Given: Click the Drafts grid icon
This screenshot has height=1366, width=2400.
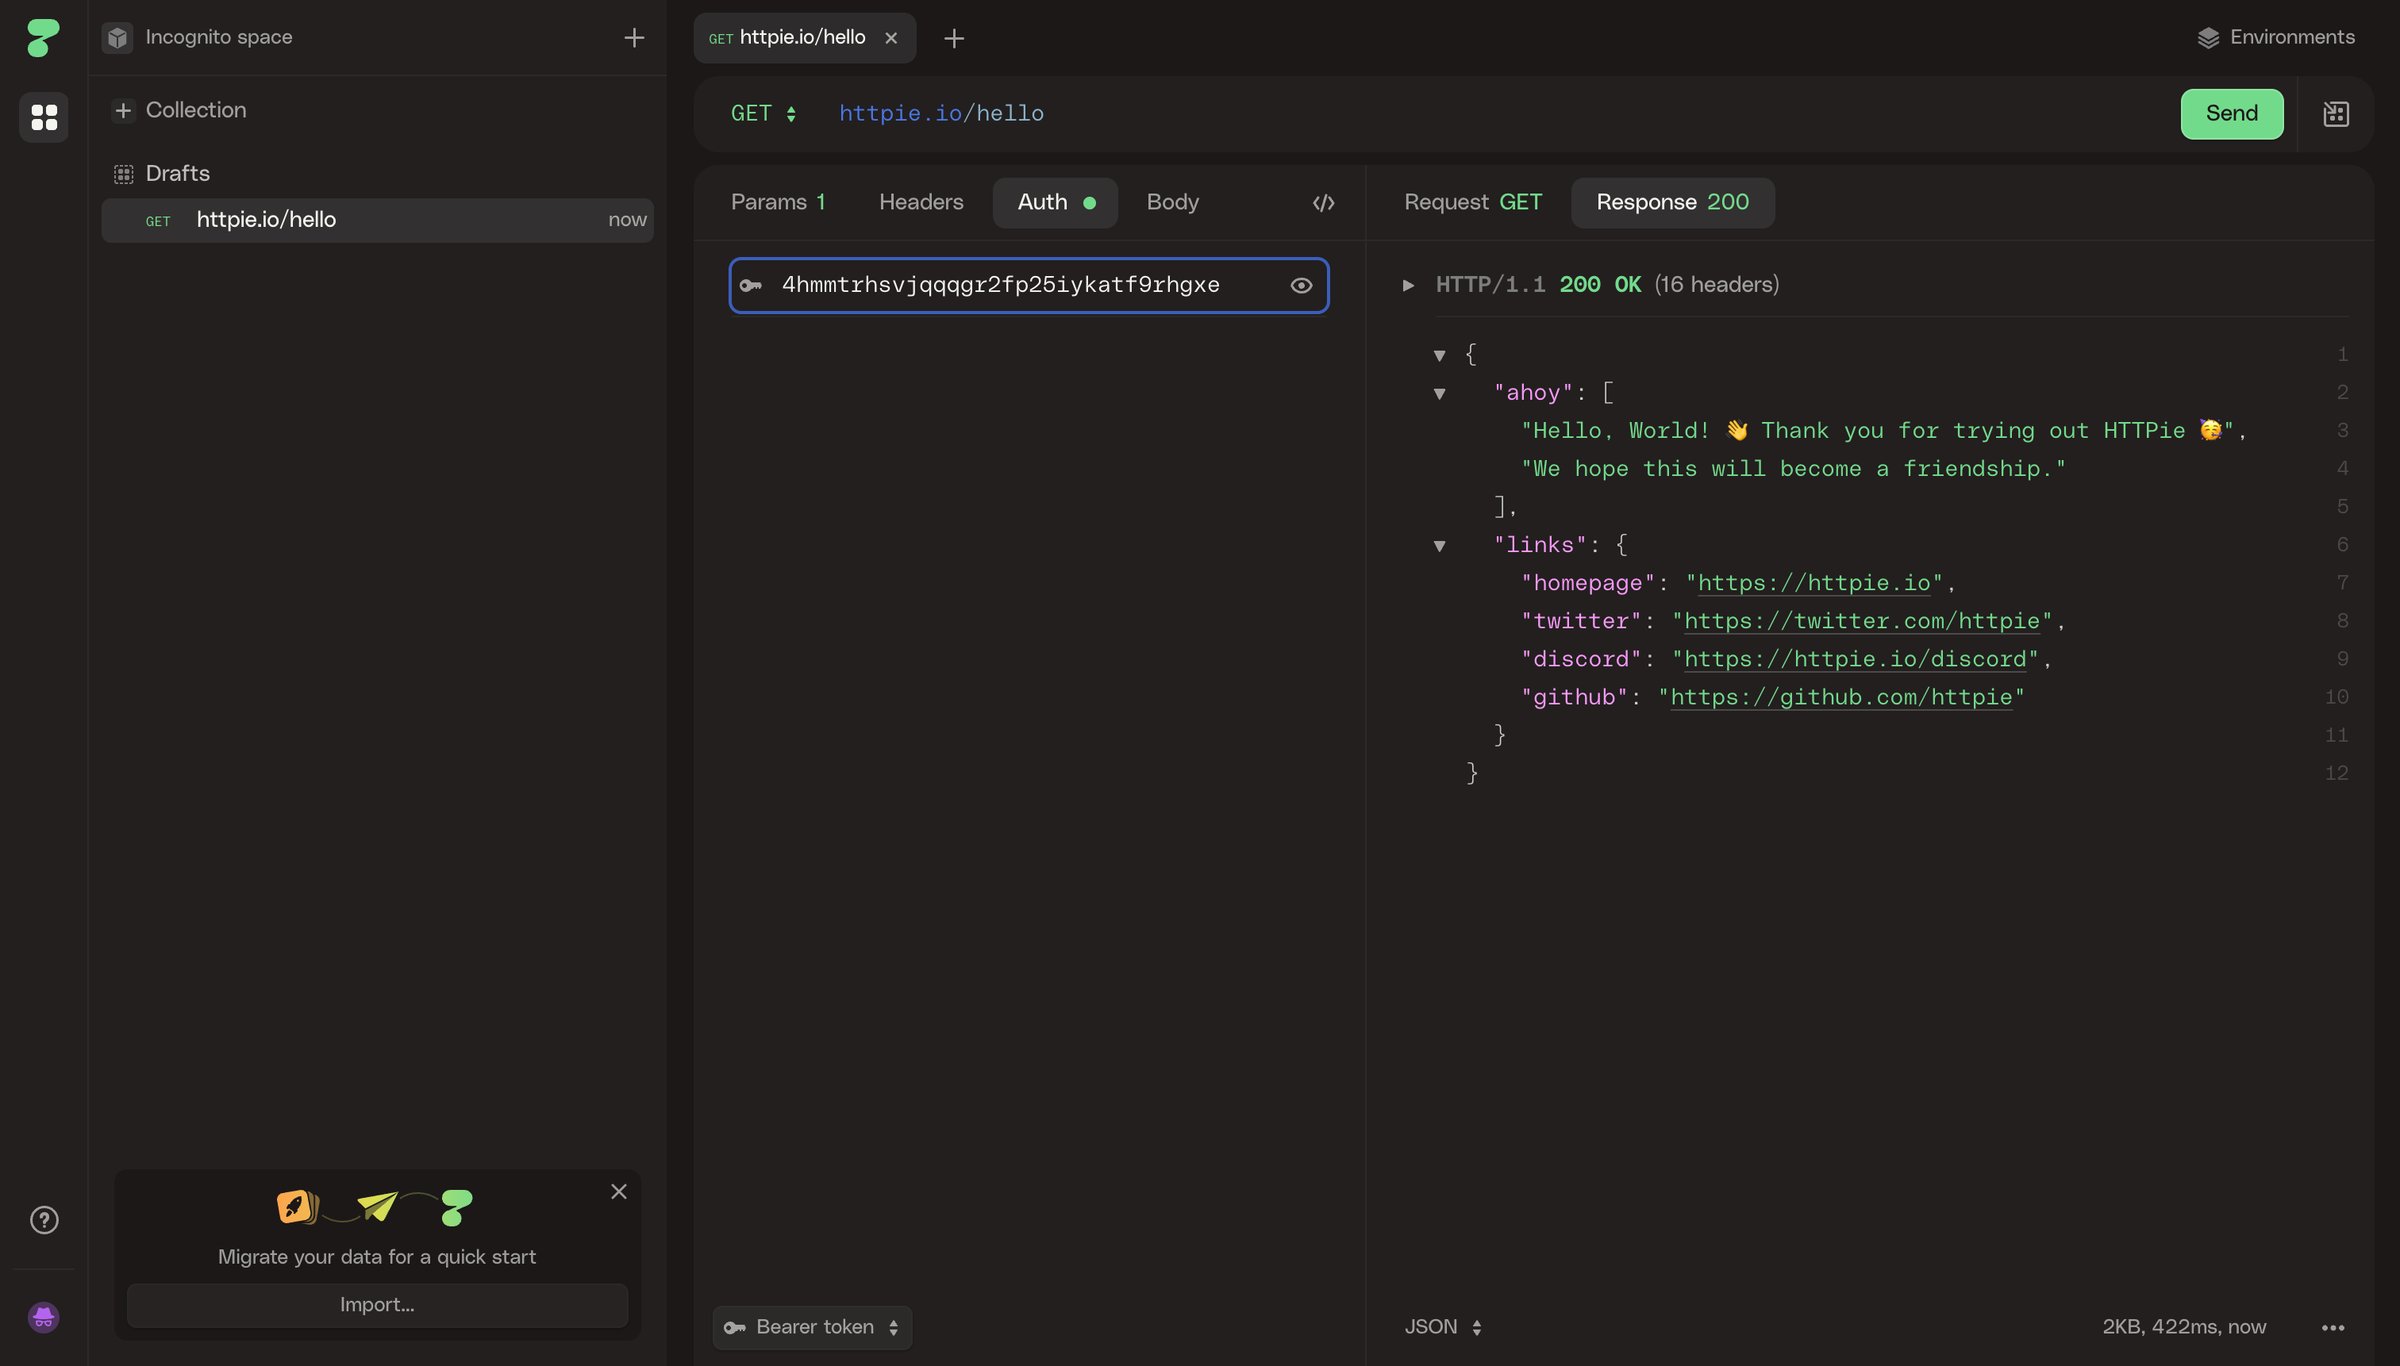Looking at the screenshot, I should 123,174.
